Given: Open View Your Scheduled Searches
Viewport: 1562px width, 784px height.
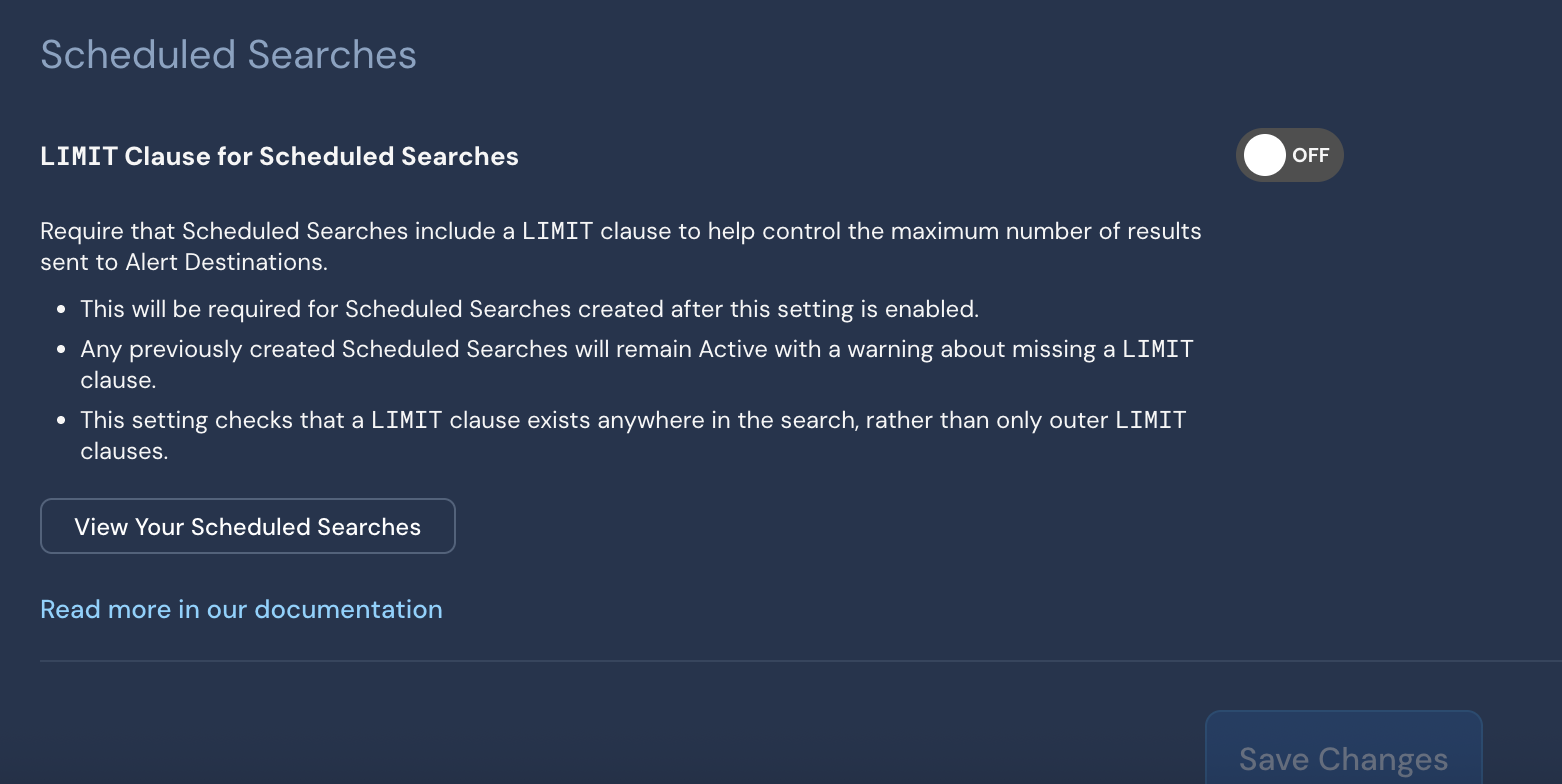Looking at the screenshot, I should (248, 526).
